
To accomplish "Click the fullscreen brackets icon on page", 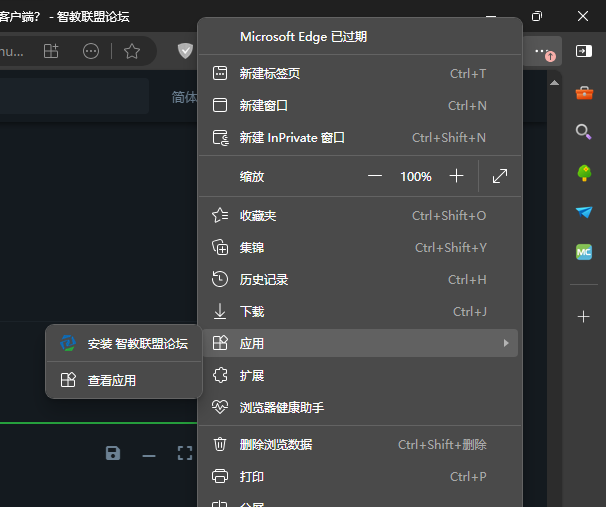I will point(185,453).
